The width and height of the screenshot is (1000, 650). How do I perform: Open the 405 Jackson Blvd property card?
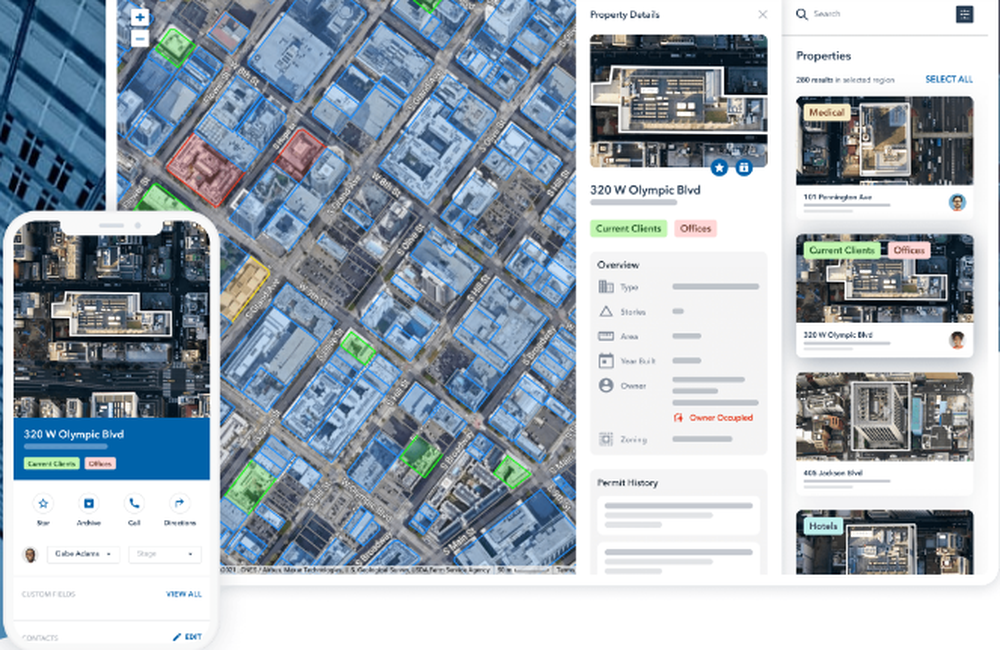[x=885, y=434]
